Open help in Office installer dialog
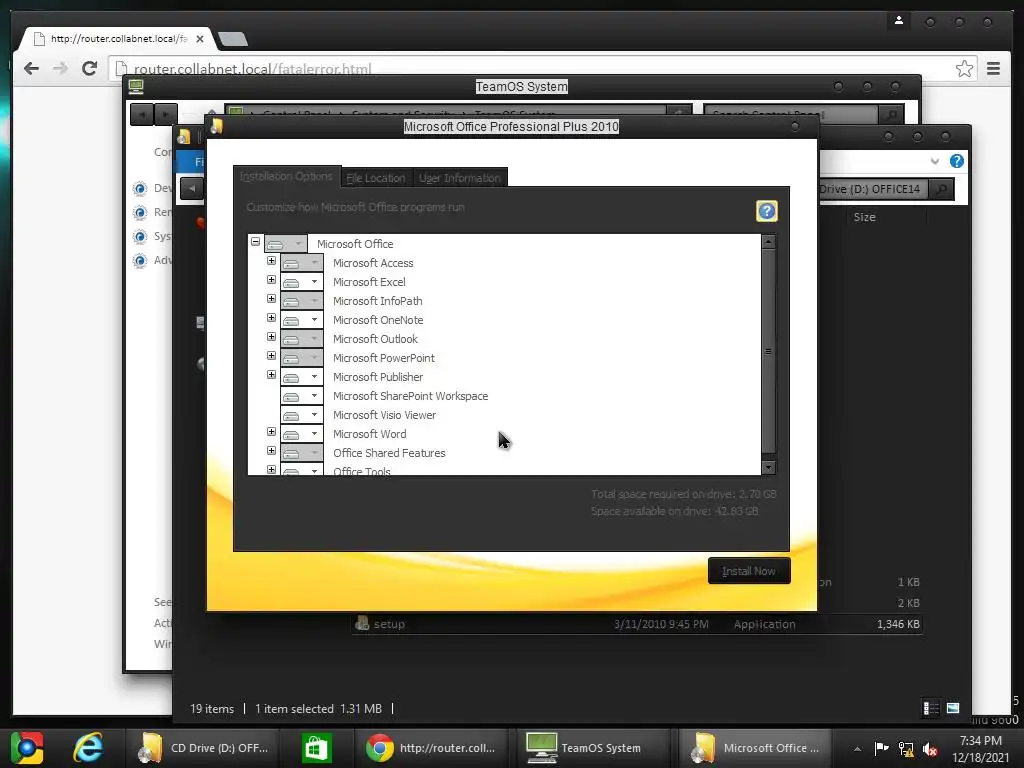Viewport: 1024px width, 768px height. (767, 211)
